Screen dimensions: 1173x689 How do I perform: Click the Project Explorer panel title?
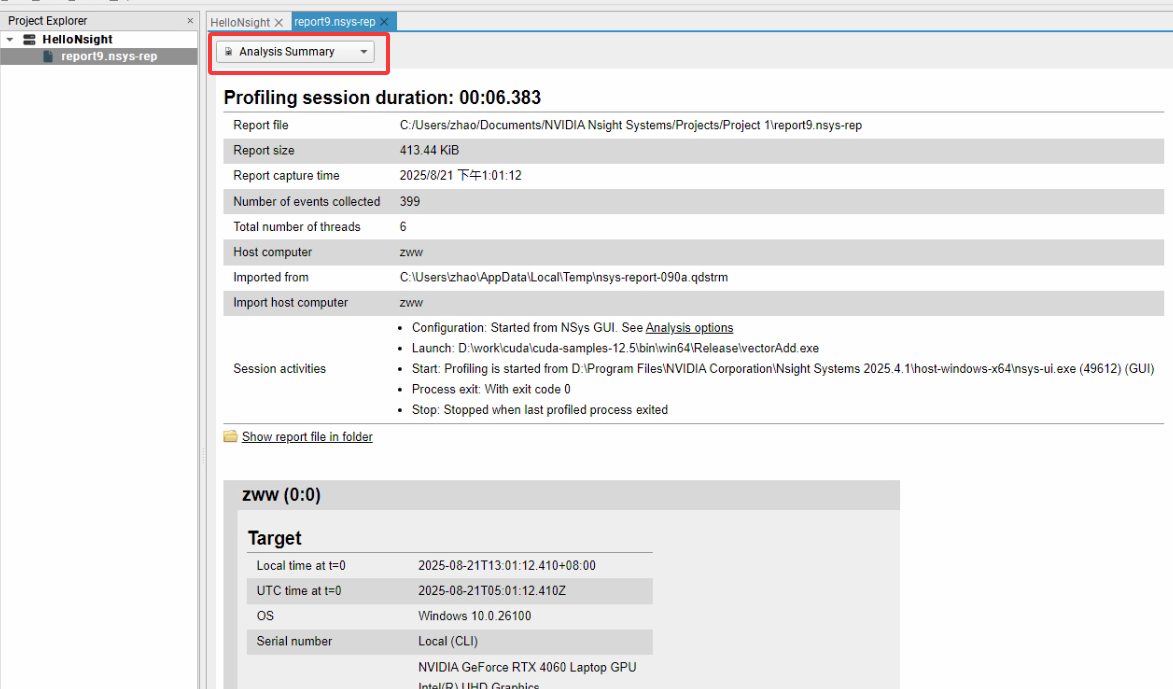coord(47,21)
